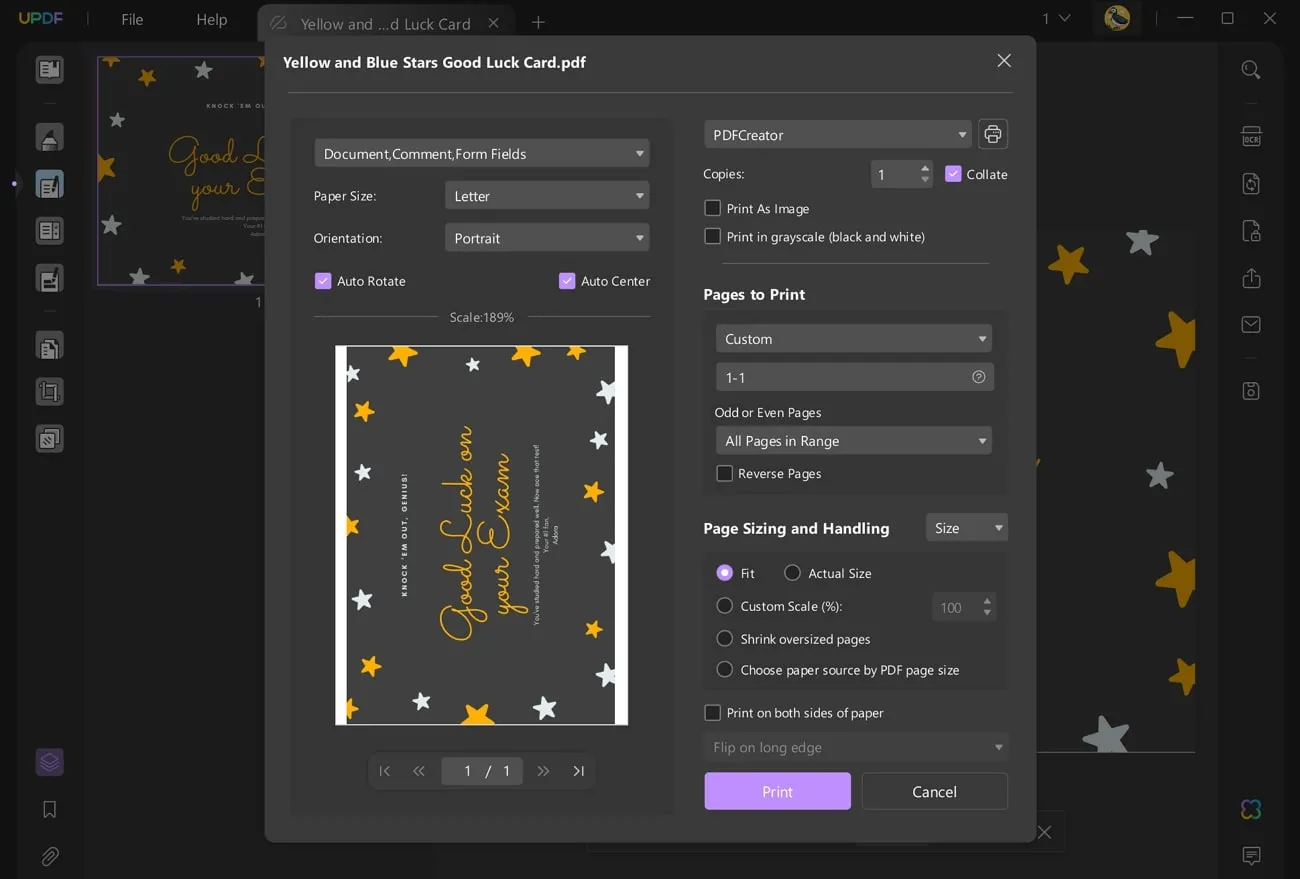
Task: Open the Document,Comment,Form Fields dropdown
Action: click(482, 153)
